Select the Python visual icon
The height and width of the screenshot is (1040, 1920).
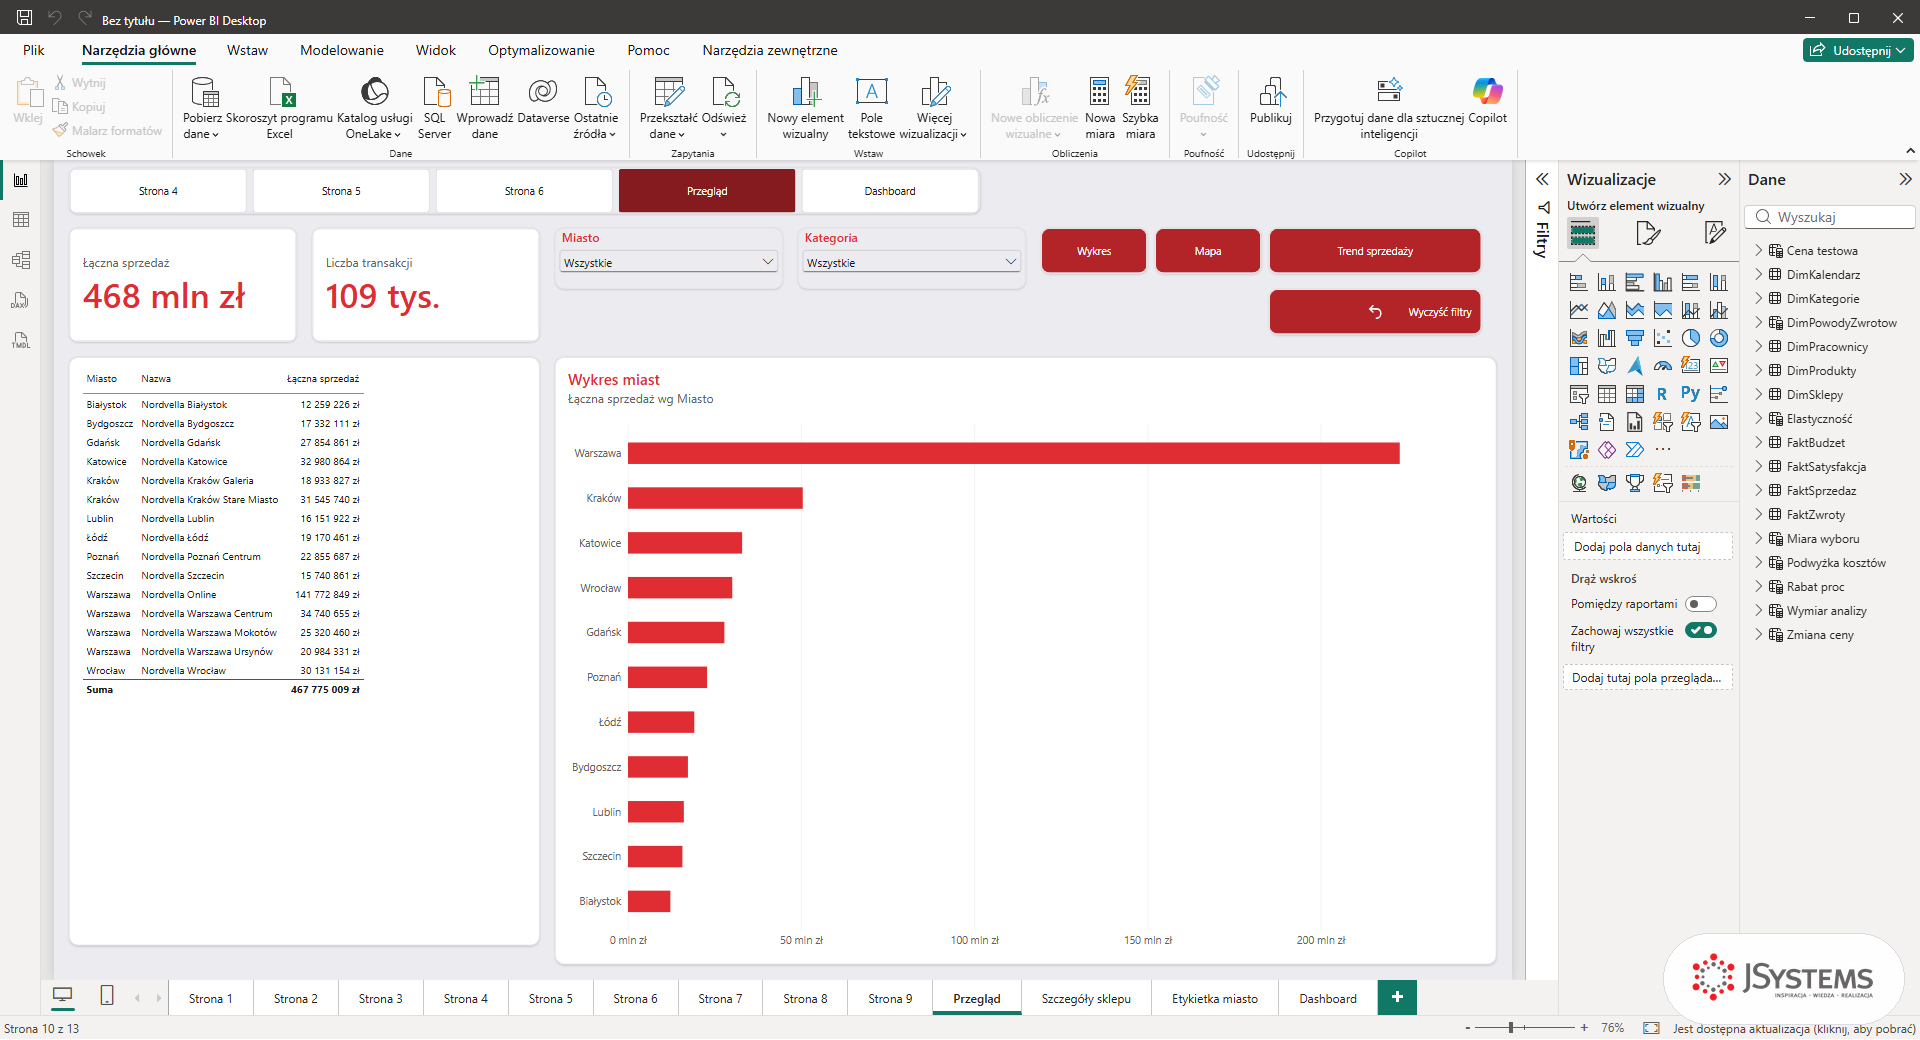[1691, 394]
